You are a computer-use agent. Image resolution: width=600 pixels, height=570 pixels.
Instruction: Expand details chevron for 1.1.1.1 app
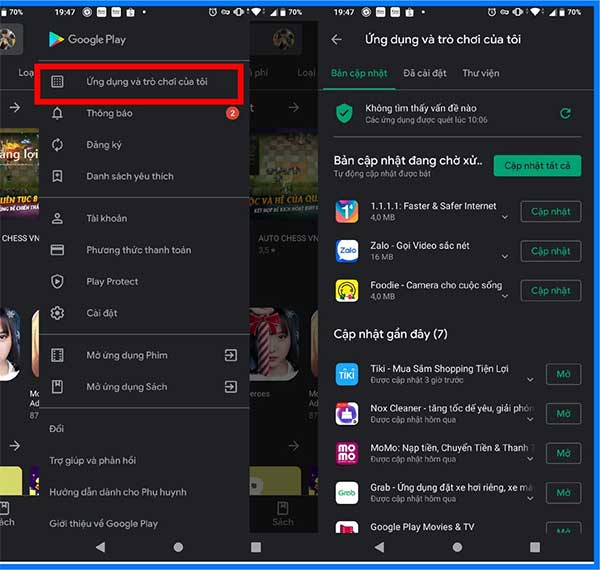coord(505,217)
